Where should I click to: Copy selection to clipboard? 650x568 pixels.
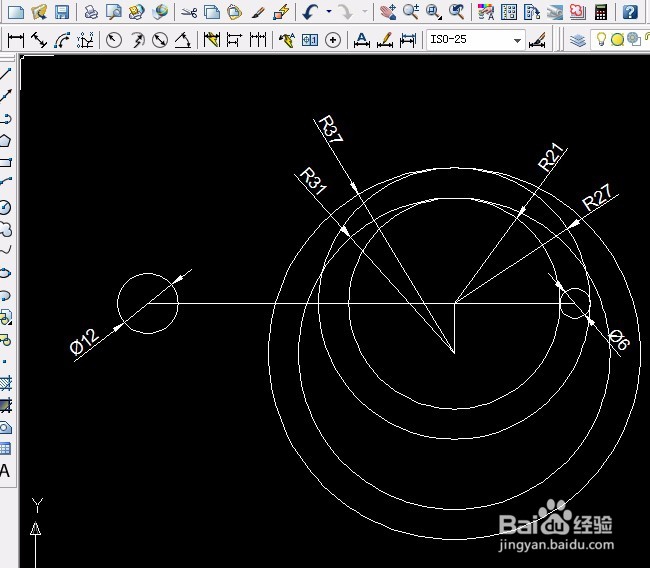pos(212,12)
